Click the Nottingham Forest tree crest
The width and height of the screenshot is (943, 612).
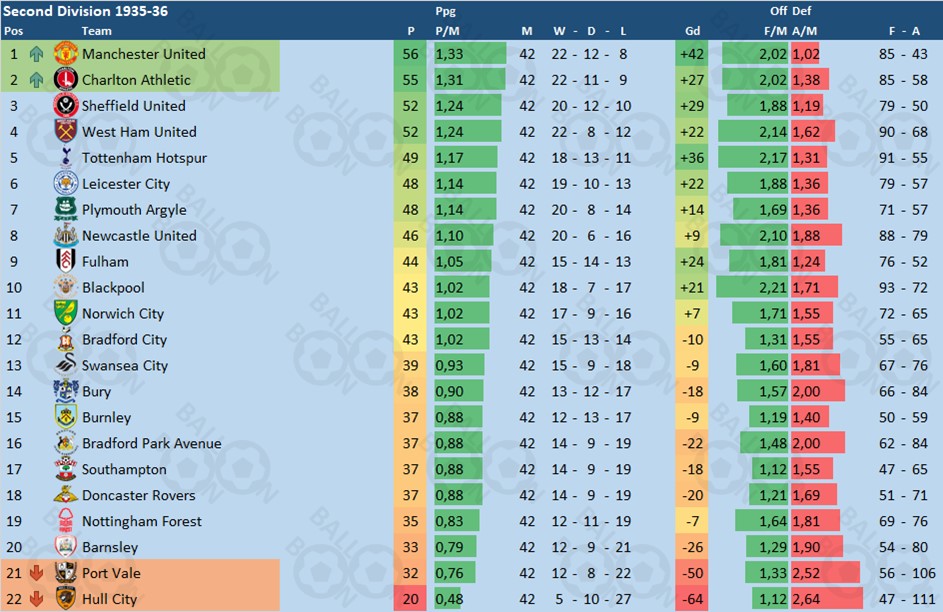[x=66, y=520]
